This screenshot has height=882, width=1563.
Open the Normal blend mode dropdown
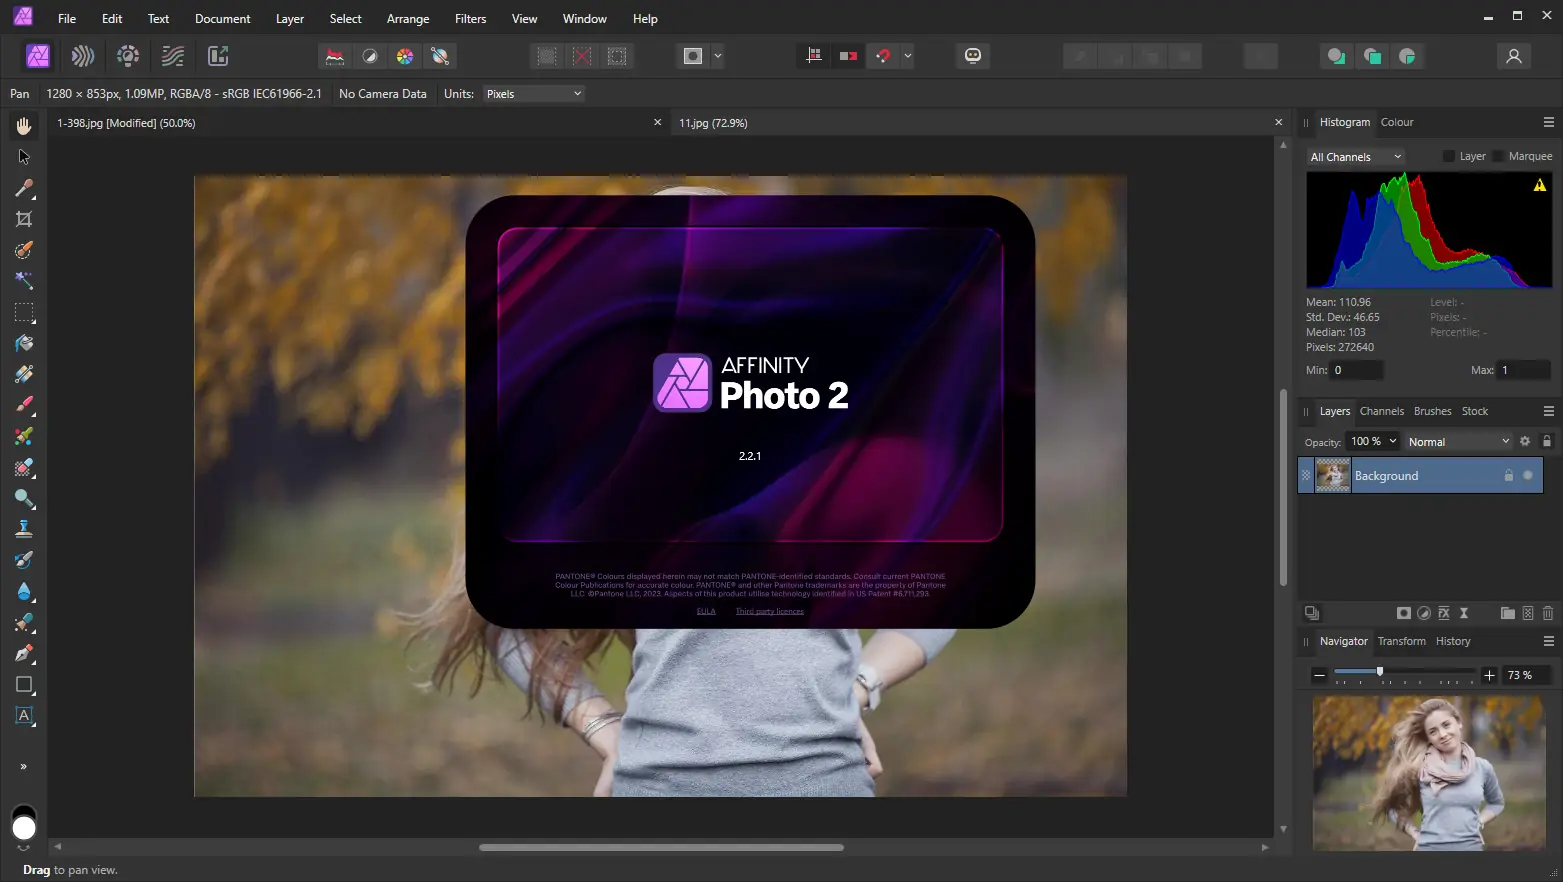tap(1458, 442)
